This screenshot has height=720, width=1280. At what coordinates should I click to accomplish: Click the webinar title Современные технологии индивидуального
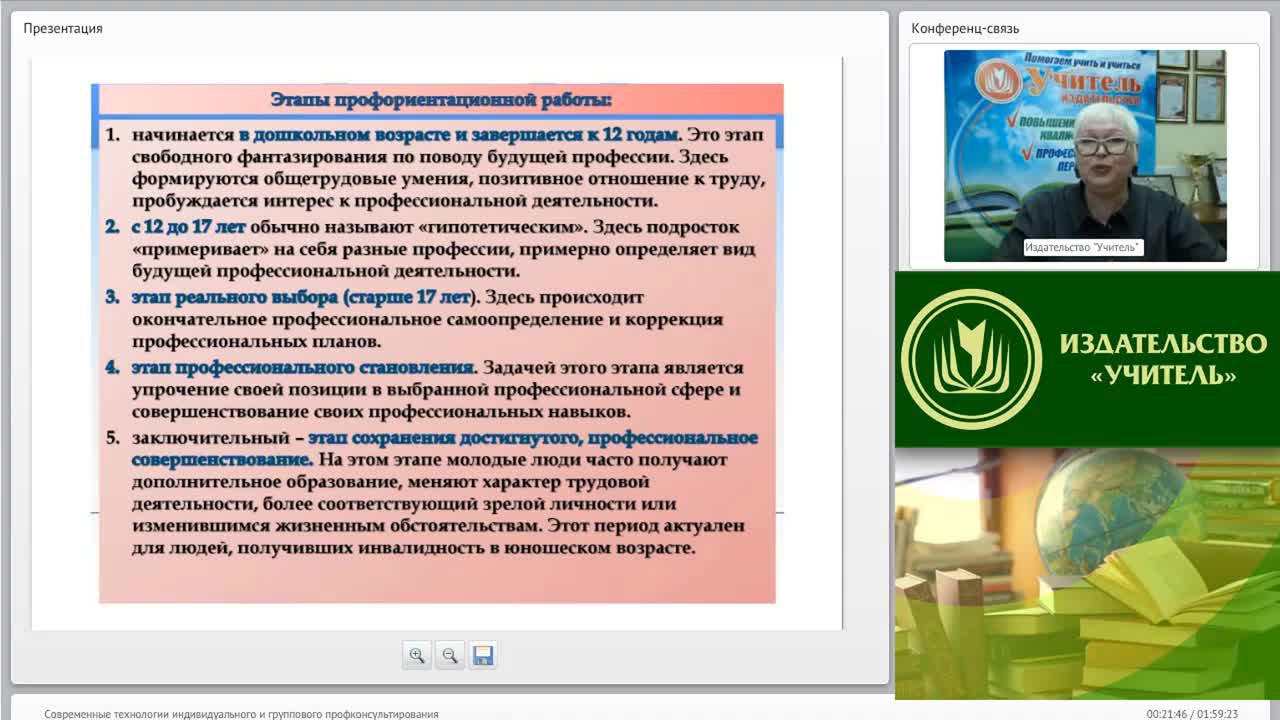(241, 714)
